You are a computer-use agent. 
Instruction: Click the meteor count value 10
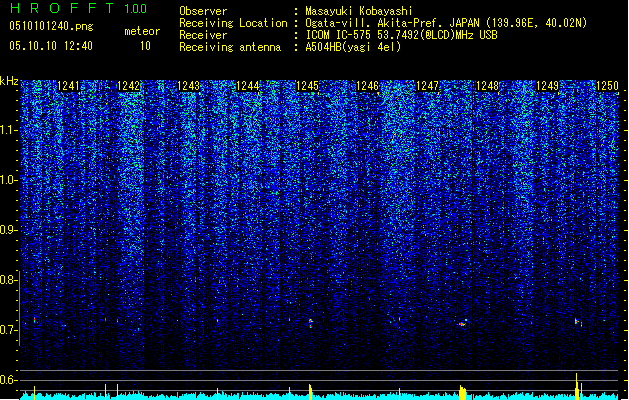[145, 46]
